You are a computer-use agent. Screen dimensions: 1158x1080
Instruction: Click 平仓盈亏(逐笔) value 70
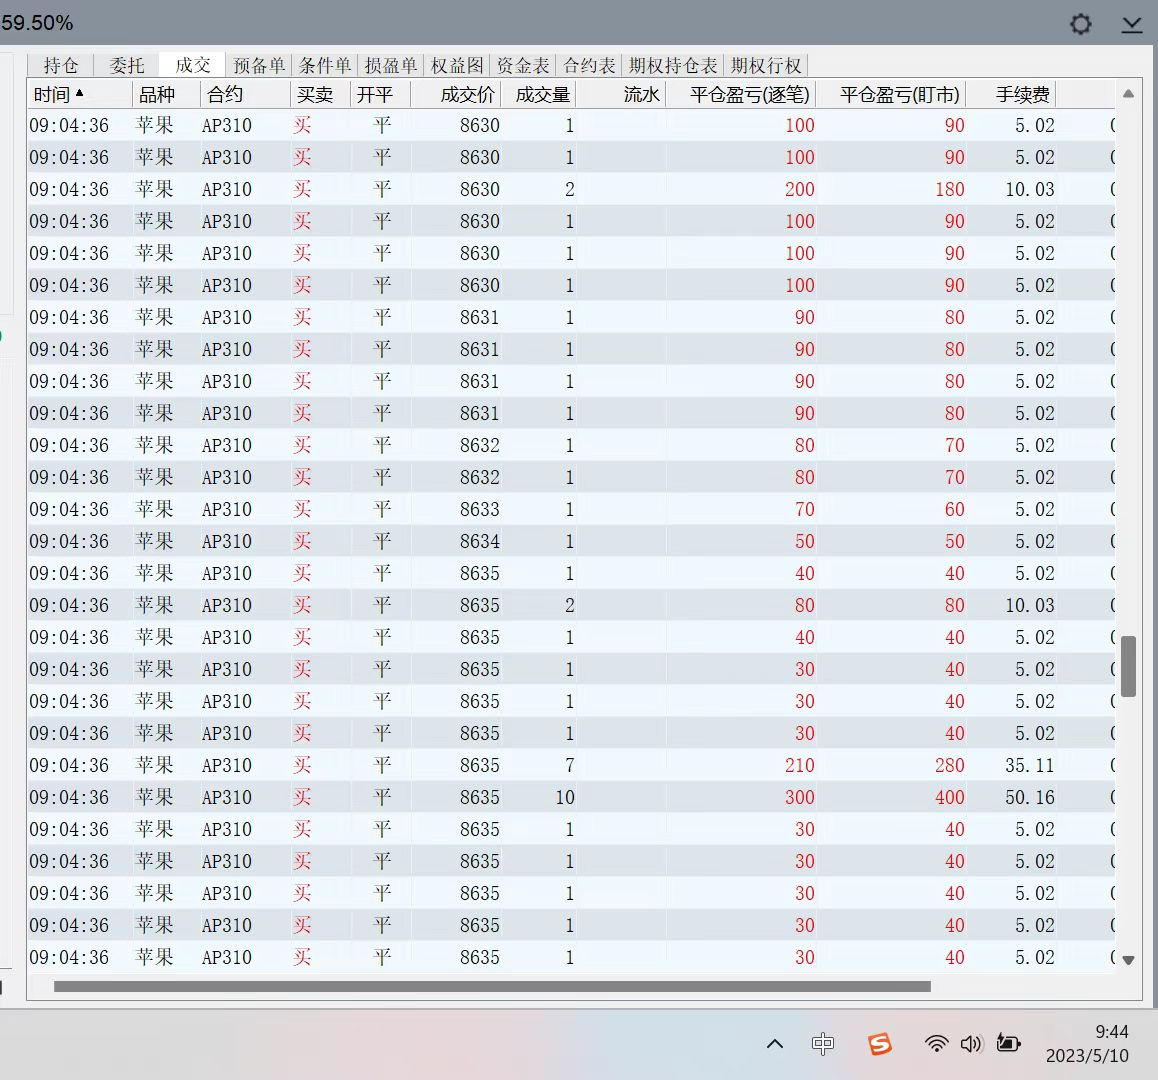pos(805,509)
